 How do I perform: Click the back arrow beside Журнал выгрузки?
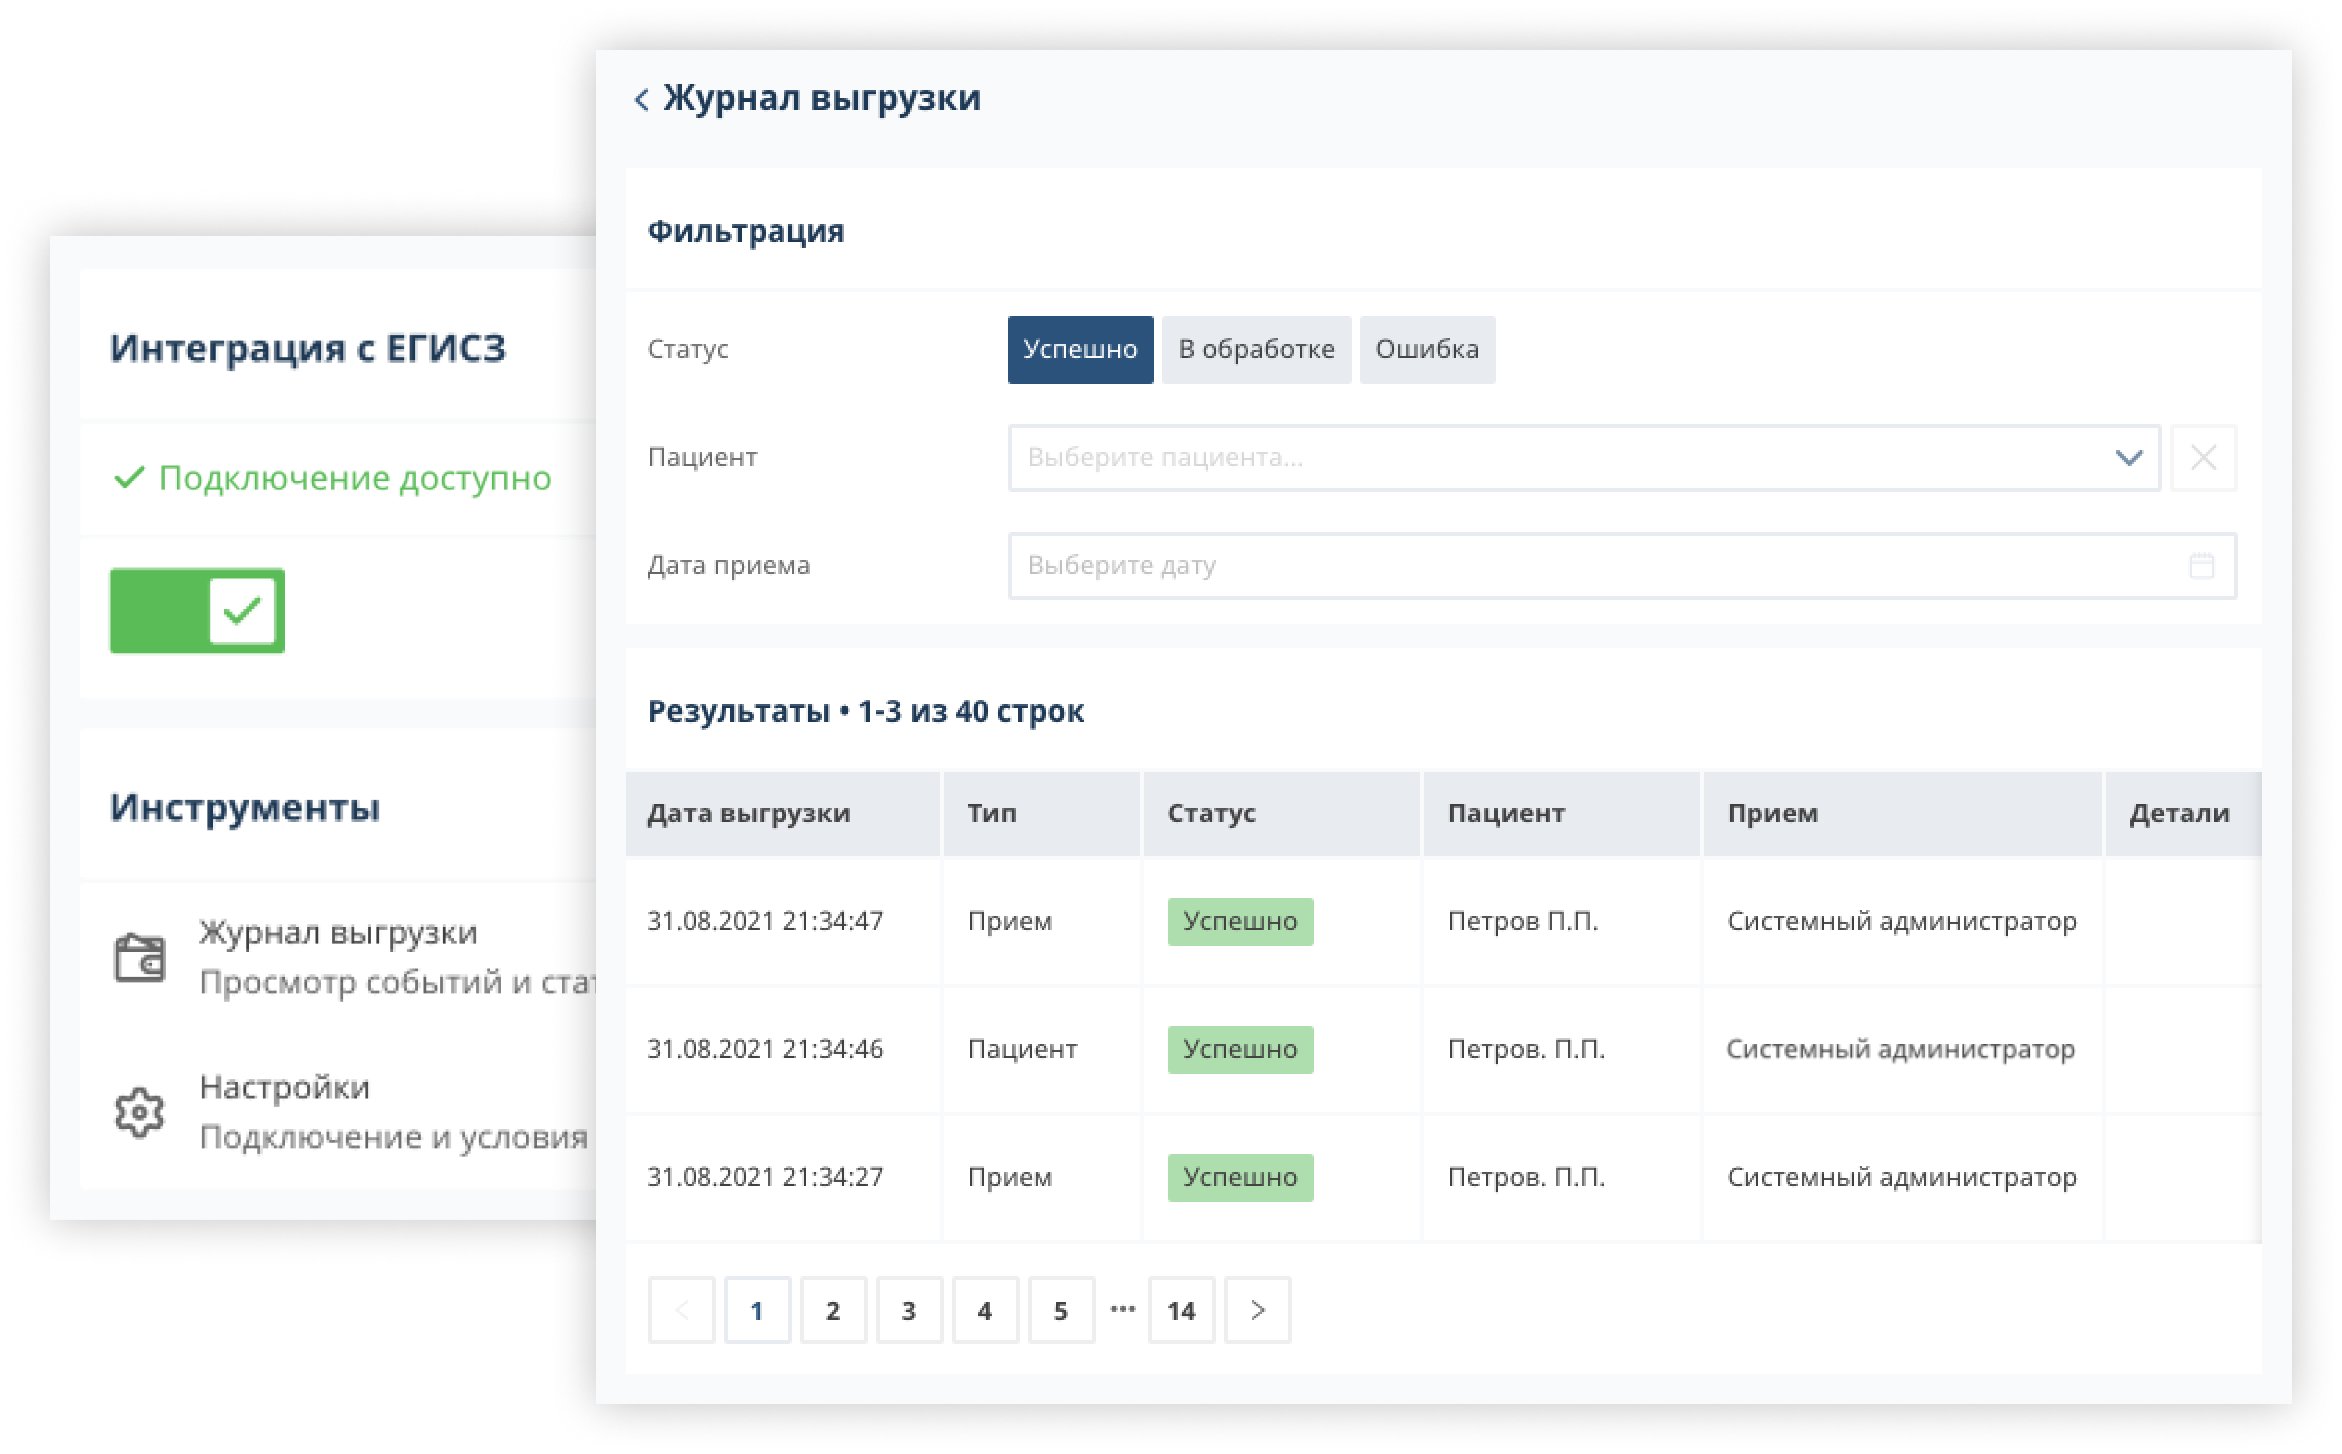click(641, 99)
